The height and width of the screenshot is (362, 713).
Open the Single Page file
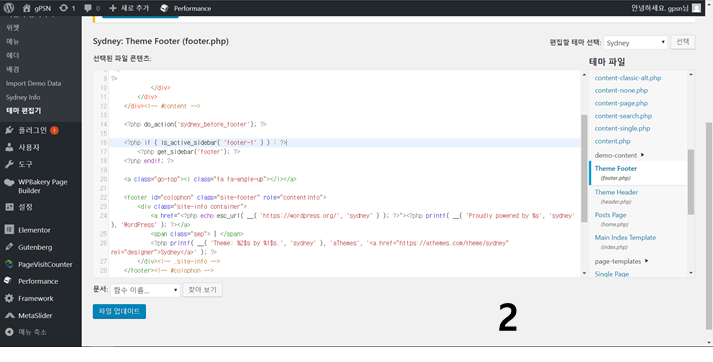[x=612, y=274]
